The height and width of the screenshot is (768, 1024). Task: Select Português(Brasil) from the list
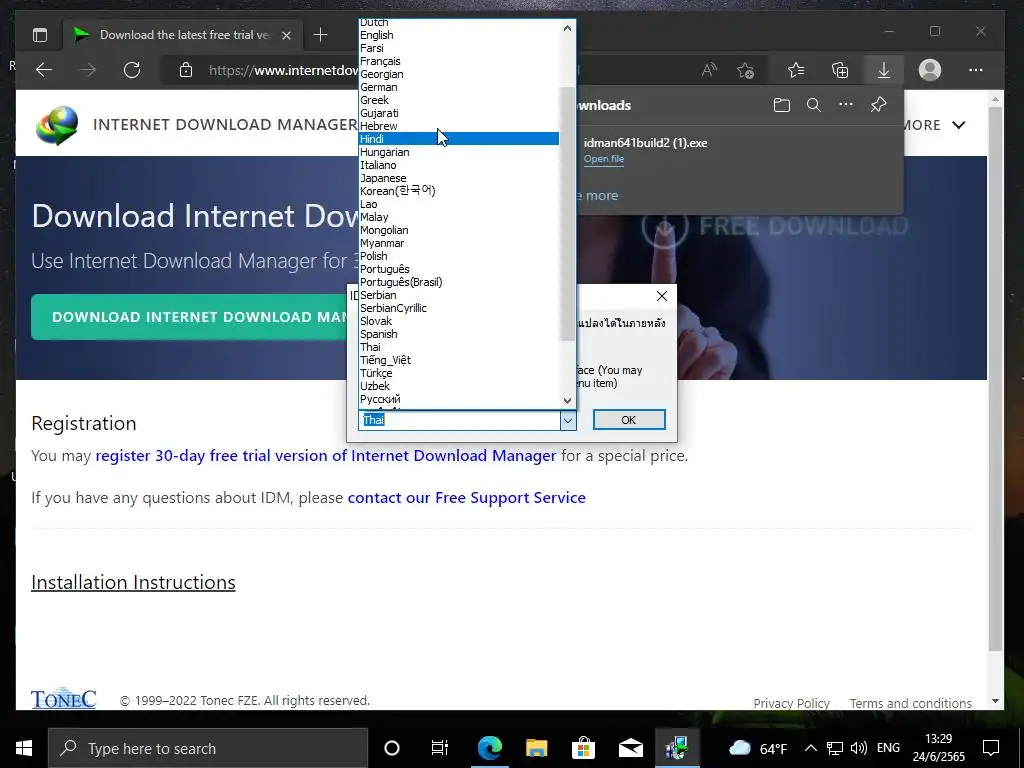coord(458,281)
